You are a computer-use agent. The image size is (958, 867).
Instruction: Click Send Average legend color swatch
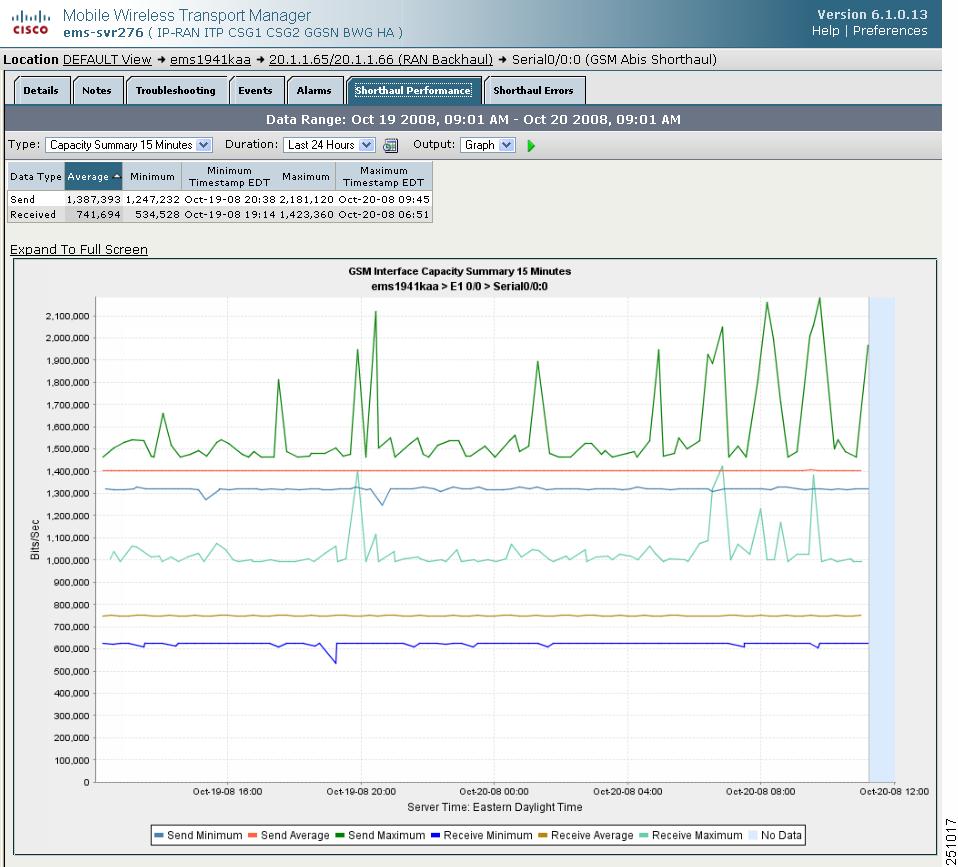[252, 835]
